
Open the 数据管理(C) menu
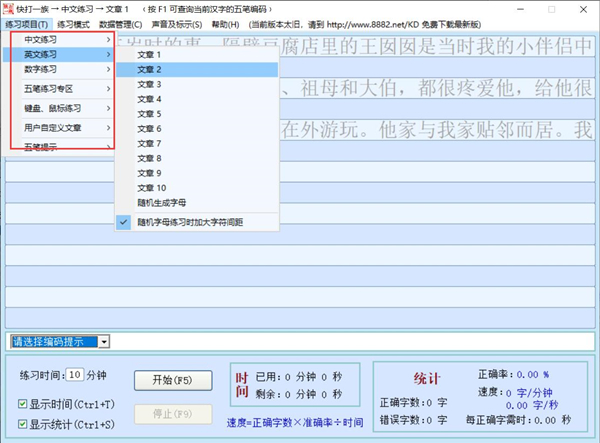point(121,23)
